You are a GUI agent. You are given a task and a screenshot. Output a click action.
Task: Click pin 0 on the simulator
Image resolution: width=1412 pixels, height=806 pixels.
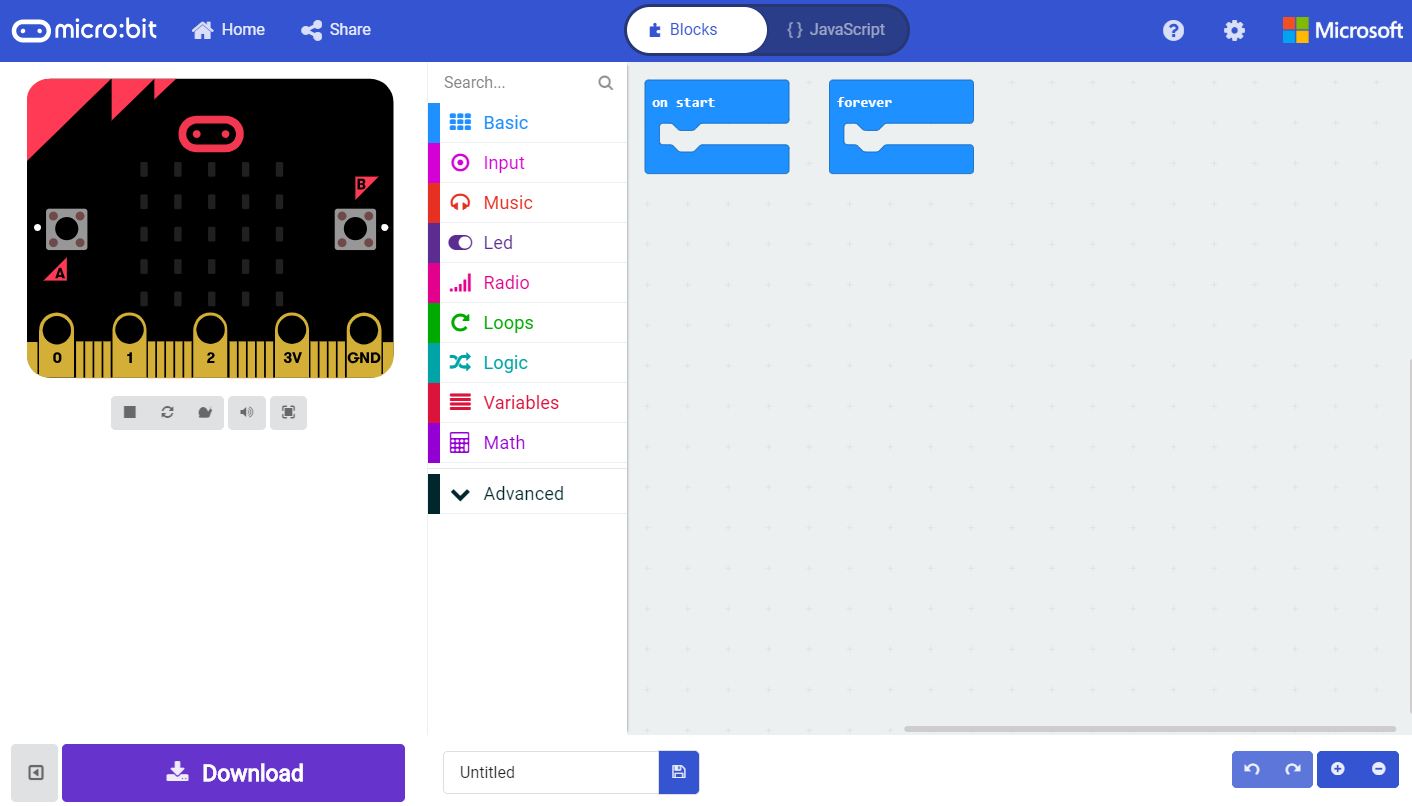coord(57,345)
